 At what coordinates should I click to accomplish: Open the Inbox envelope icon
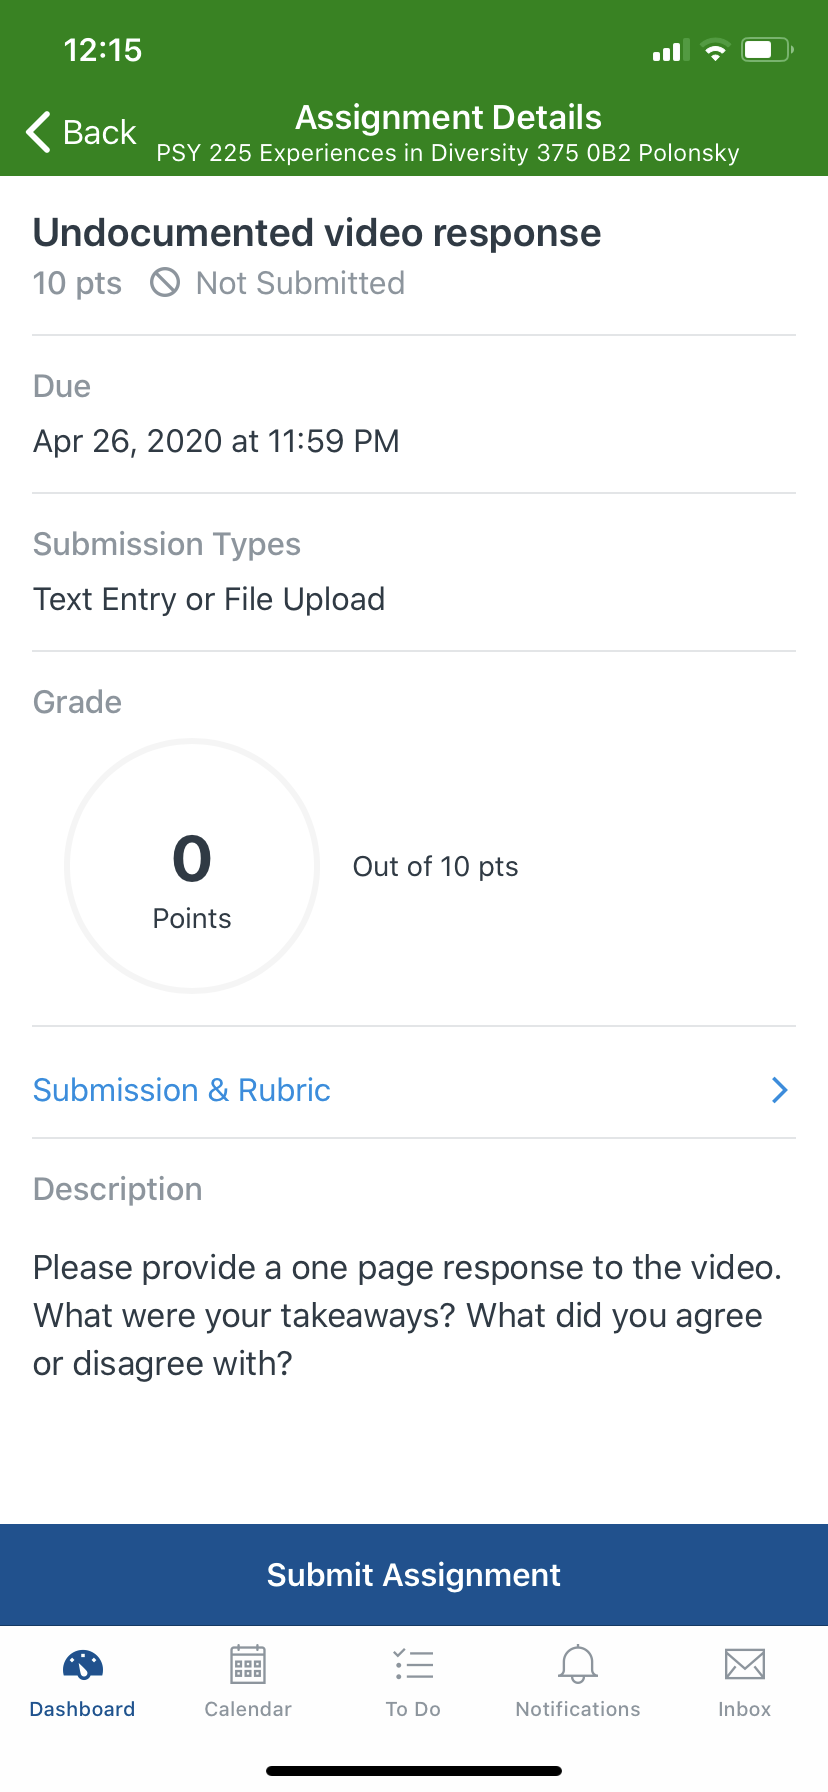pos(745,1665)
